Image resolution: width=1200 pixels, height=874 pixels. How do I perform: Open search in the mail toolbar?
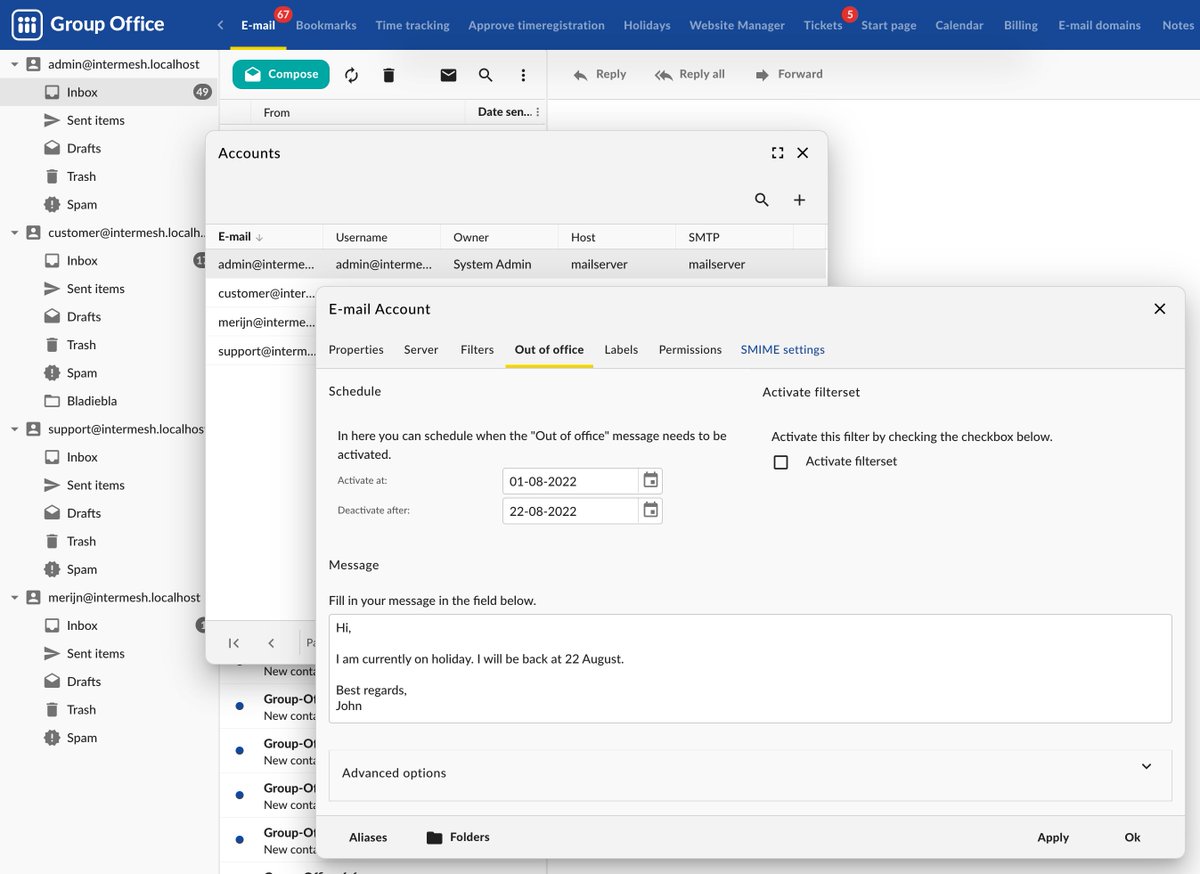(485, 75)
